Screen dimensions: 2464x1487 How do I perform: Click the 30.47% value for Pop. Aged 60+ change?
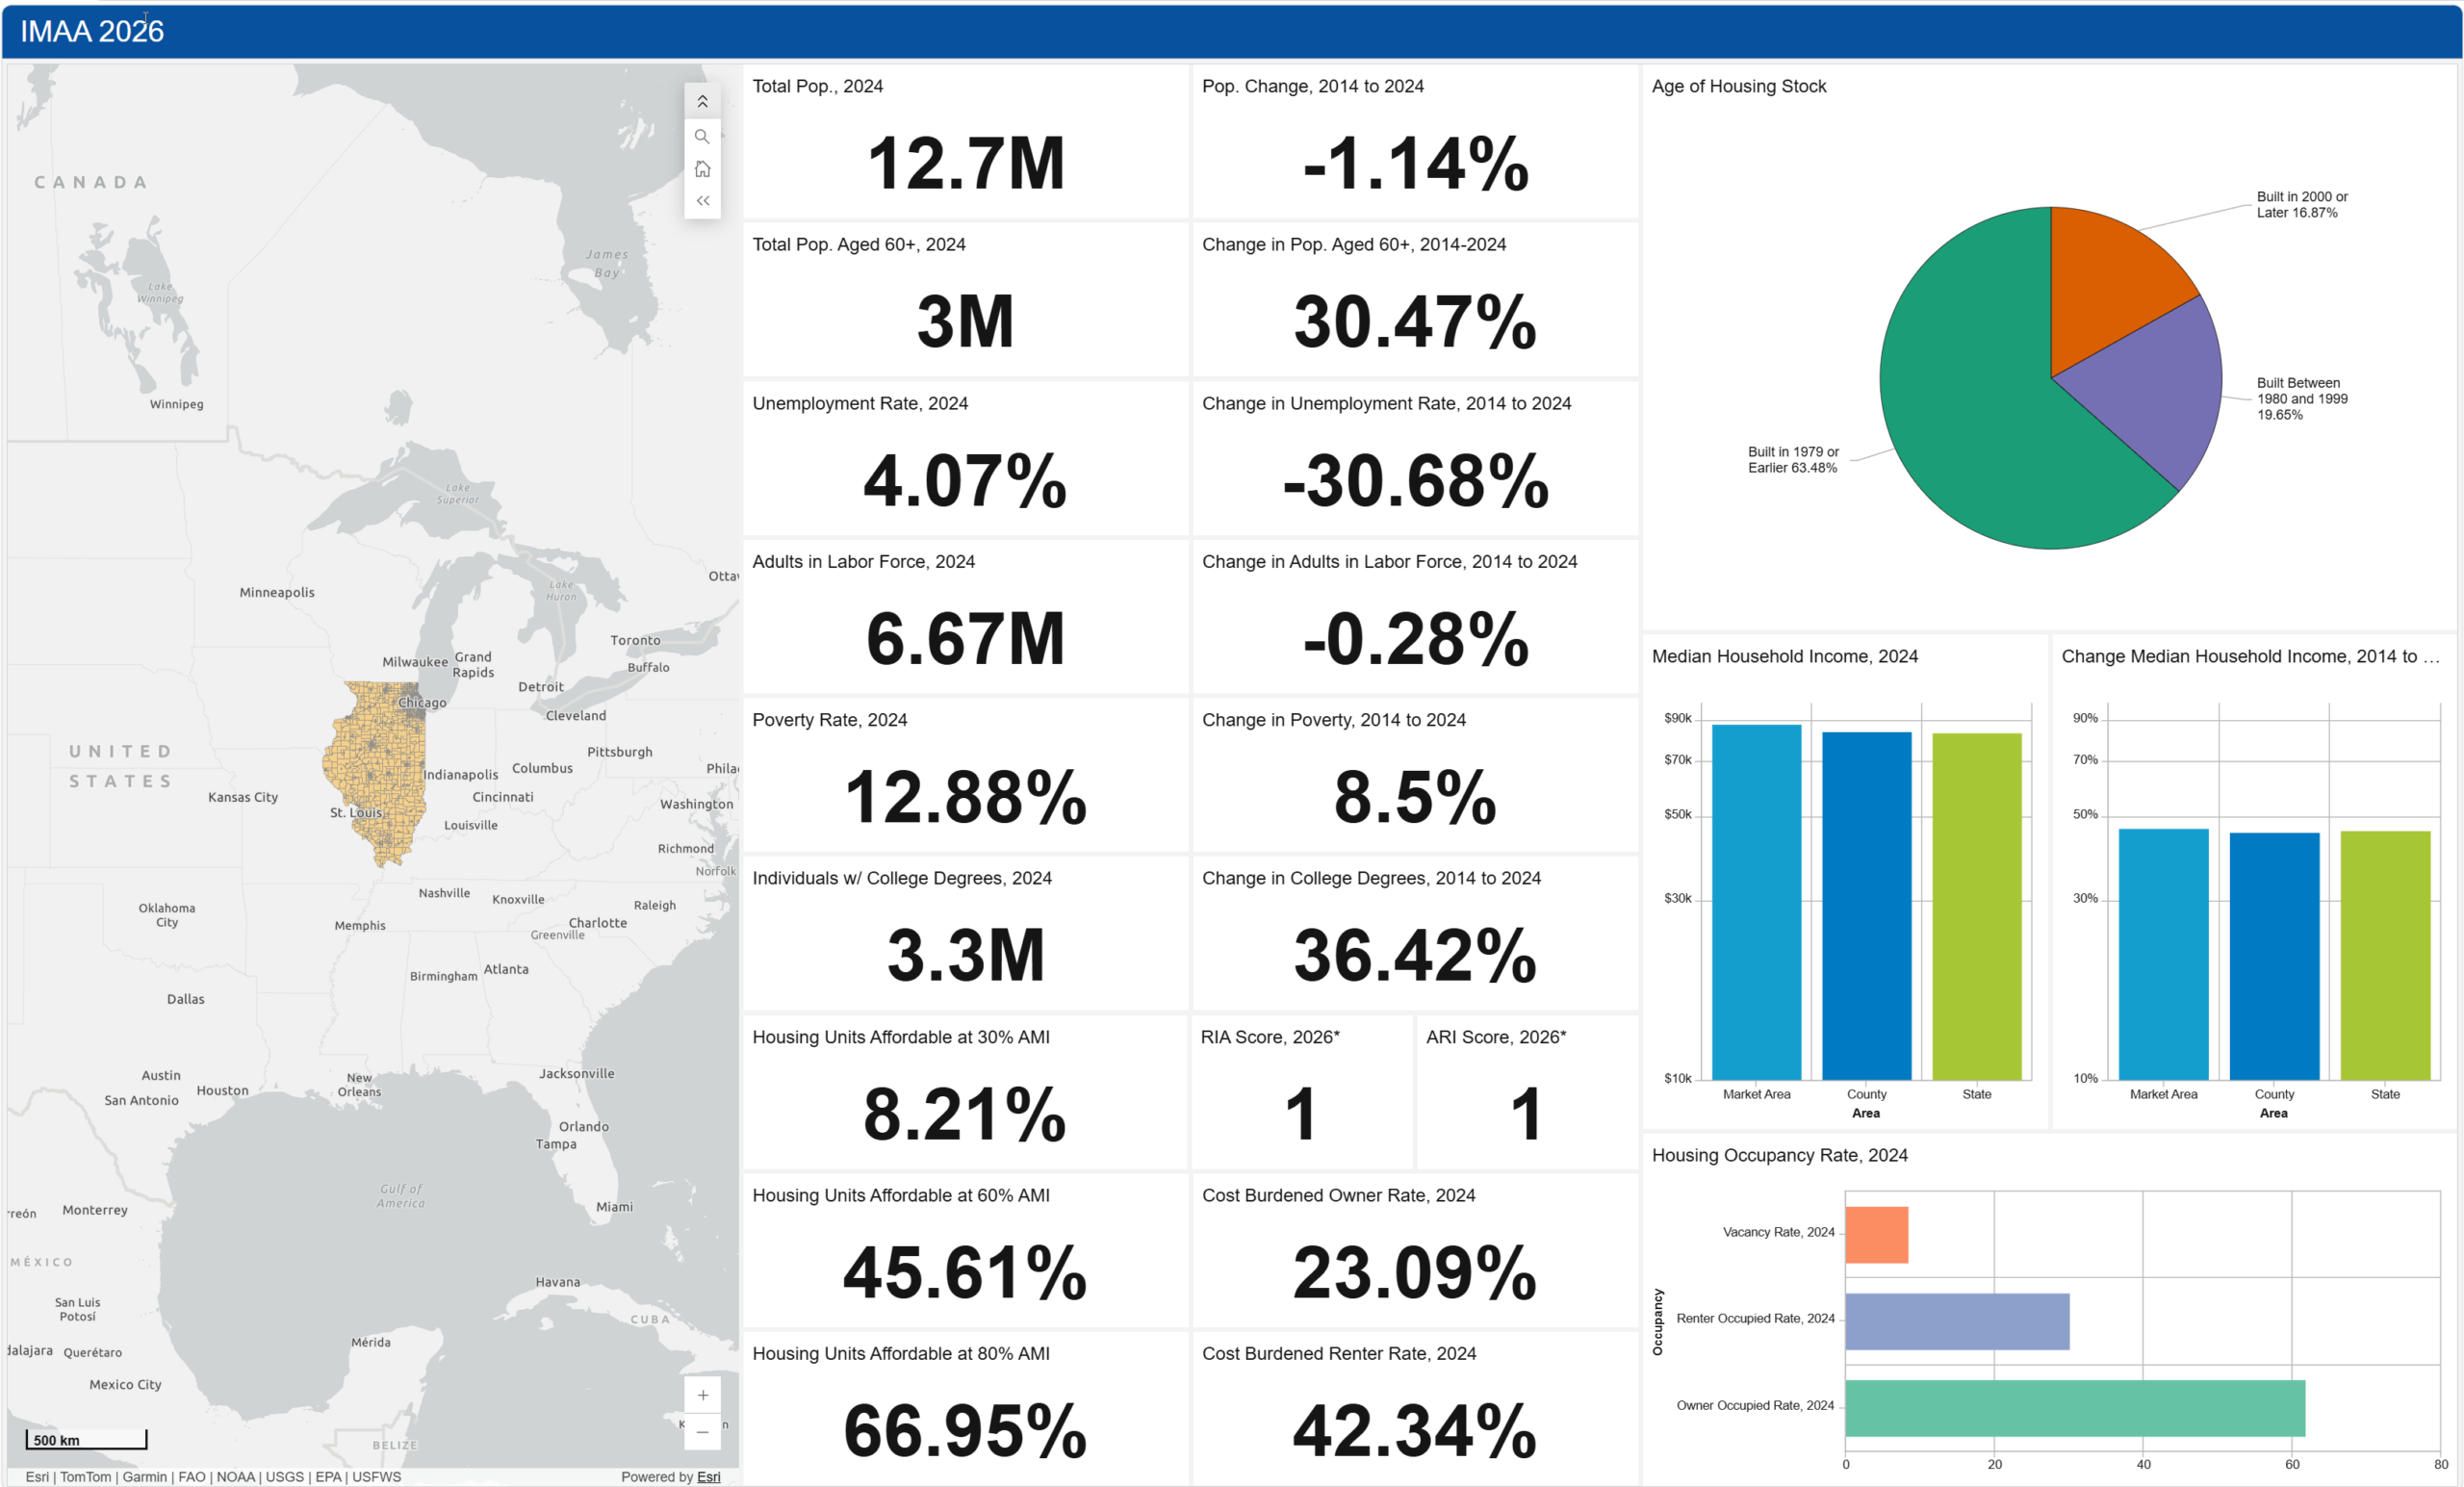(1415, 321)
